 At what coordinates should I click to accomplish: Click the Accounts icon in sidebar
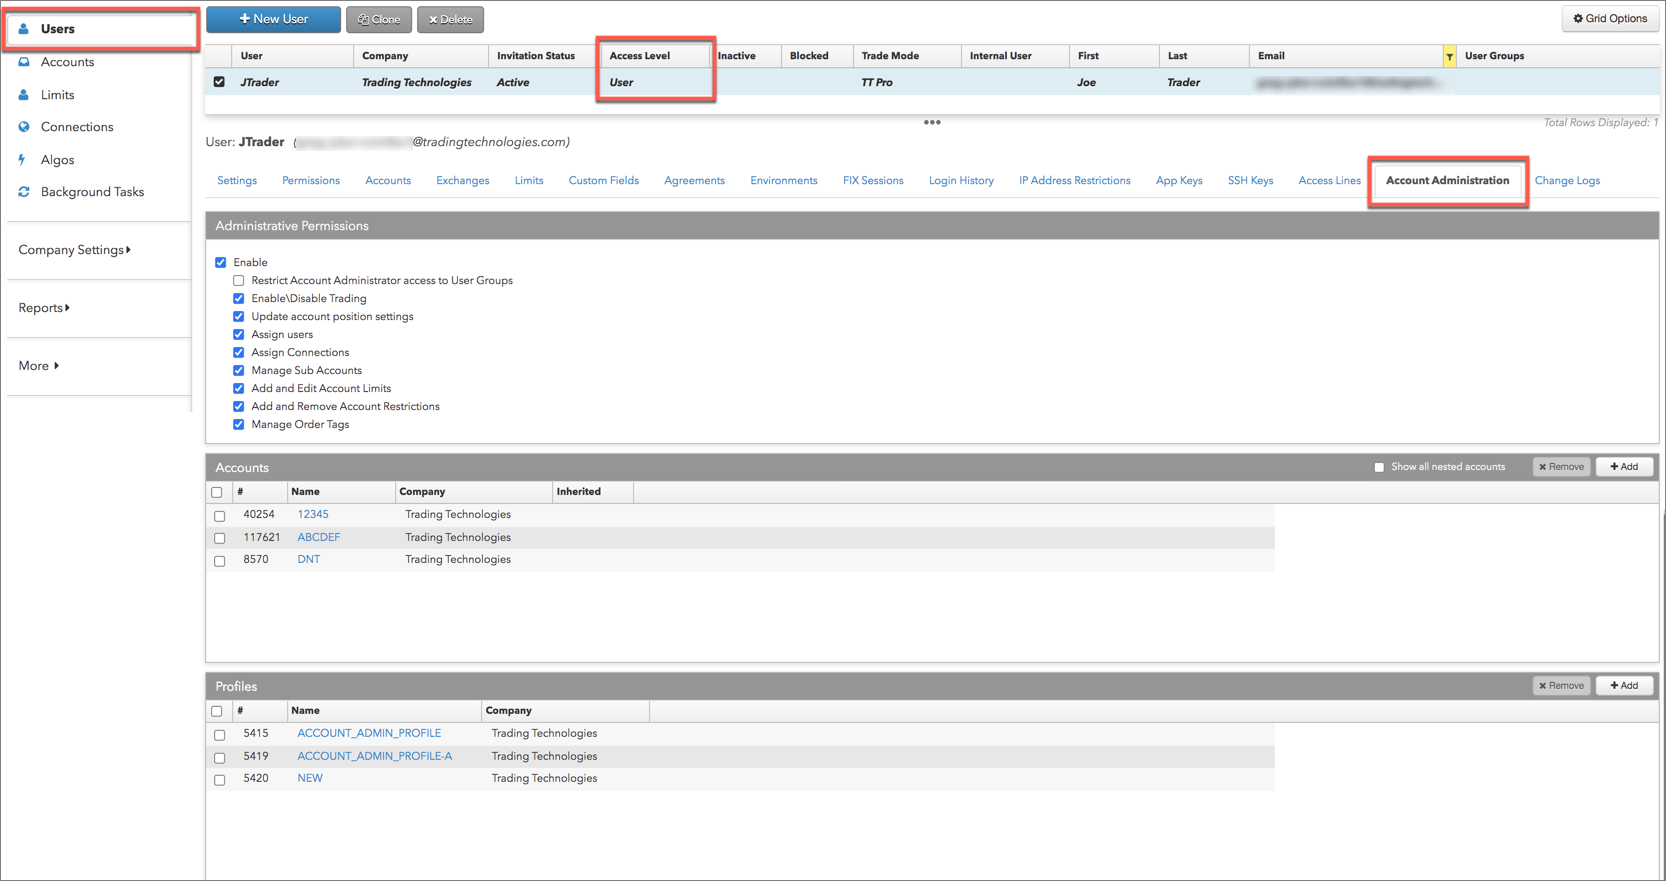pyautogui.click(x=24, y=62)
